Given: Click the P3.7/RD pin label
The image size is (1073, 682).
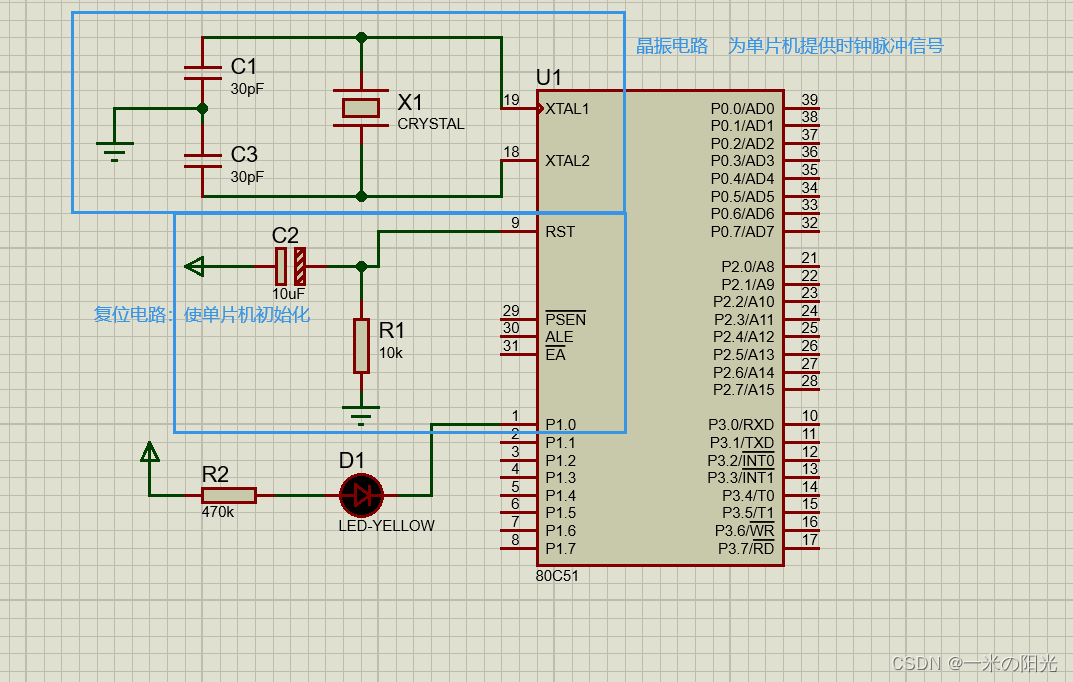Looking at the screenshot, I should click(746, 549).
